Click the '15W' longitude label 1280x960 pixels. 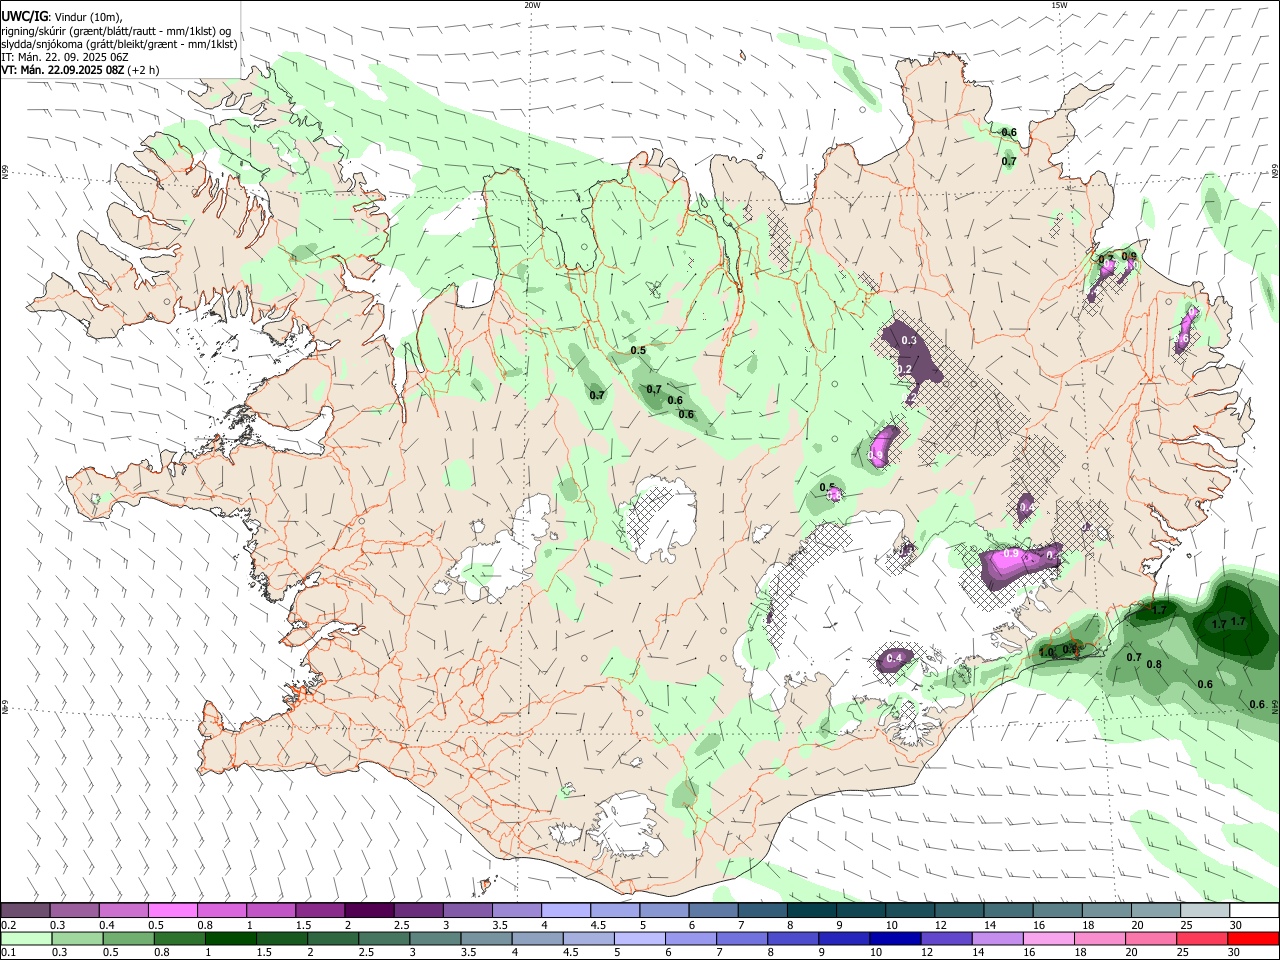1059,5
